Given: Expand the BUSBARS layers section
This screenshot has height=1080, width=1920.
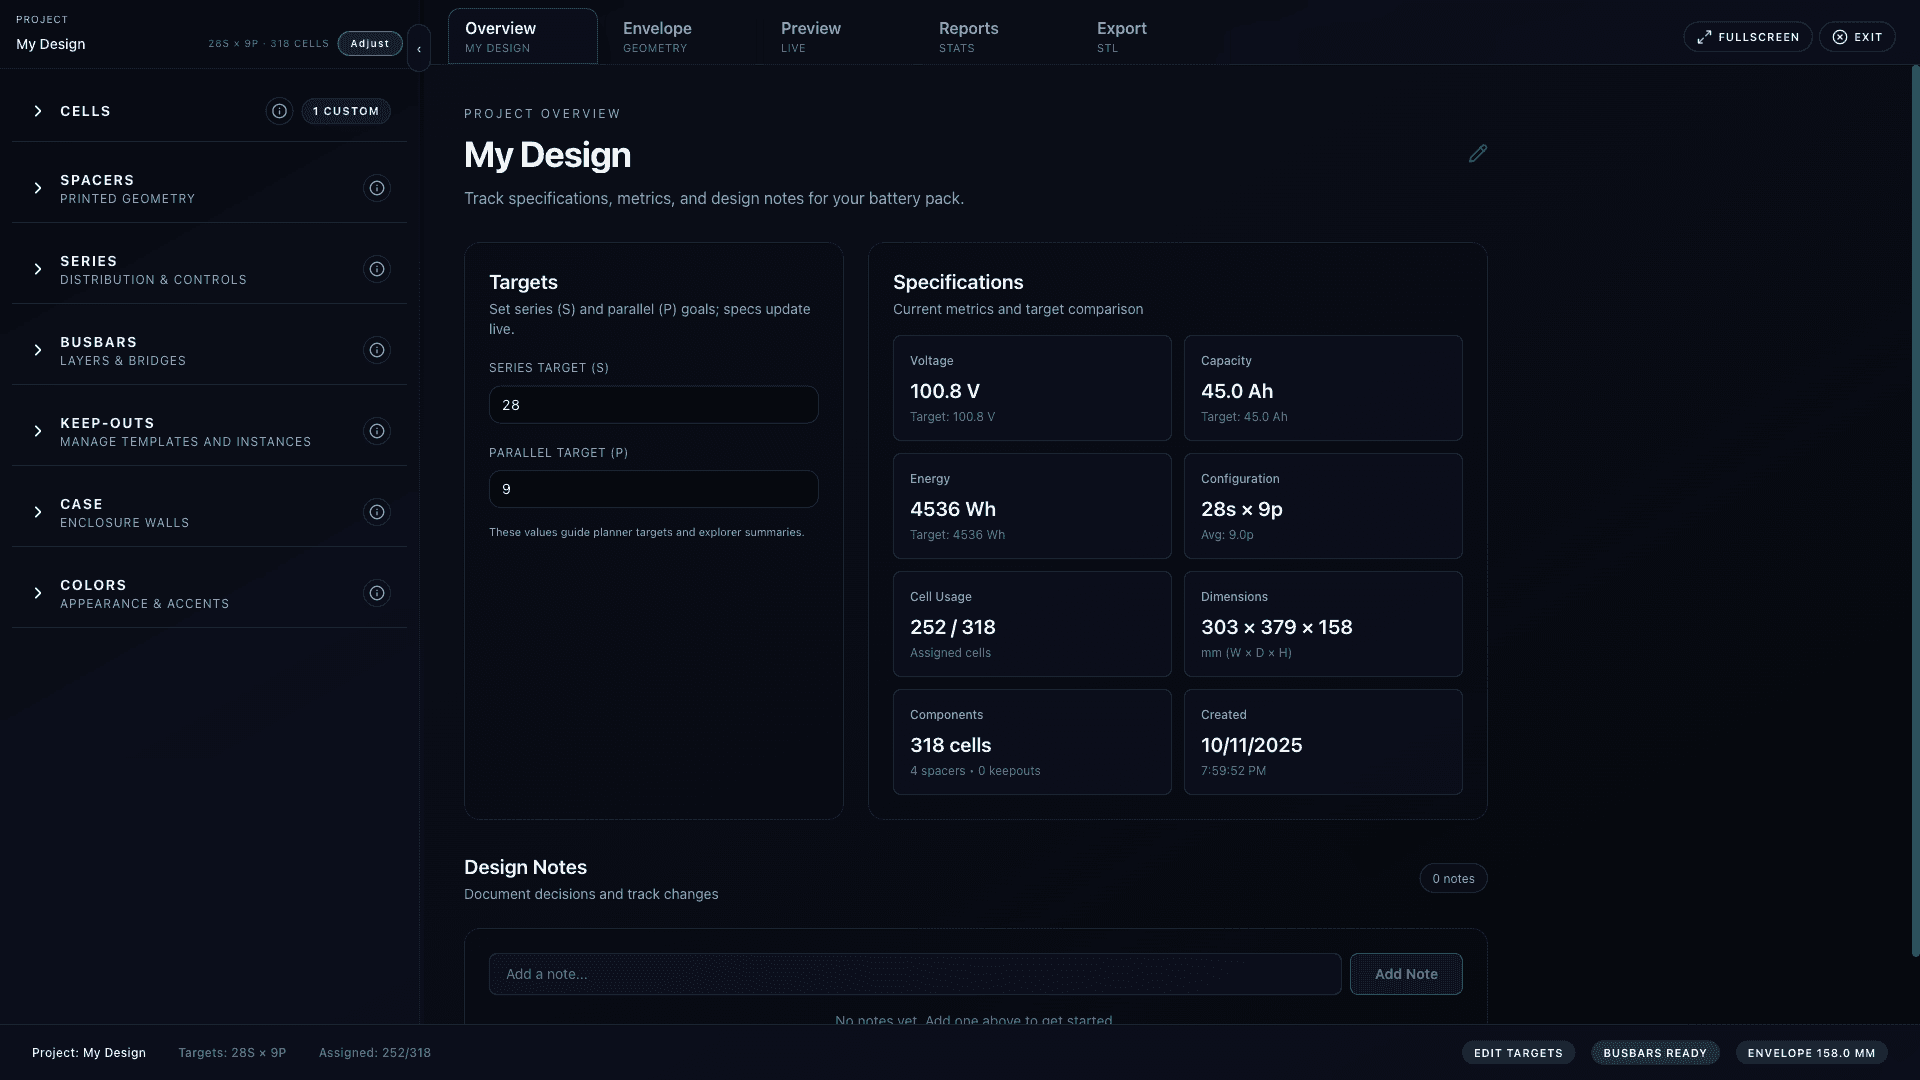Looking at the screenshot, I should point(38,350).
